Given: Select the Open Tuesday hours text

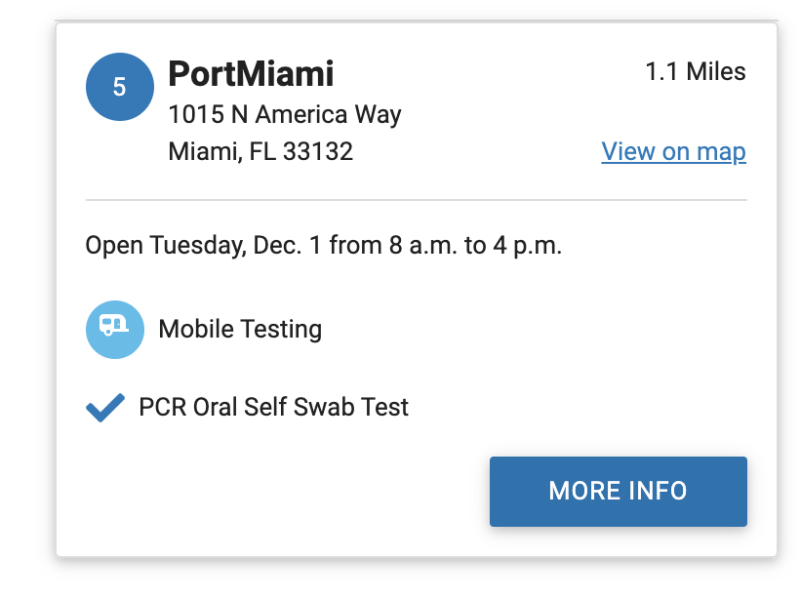Looking at the screenshot, I should coord(323,245).
